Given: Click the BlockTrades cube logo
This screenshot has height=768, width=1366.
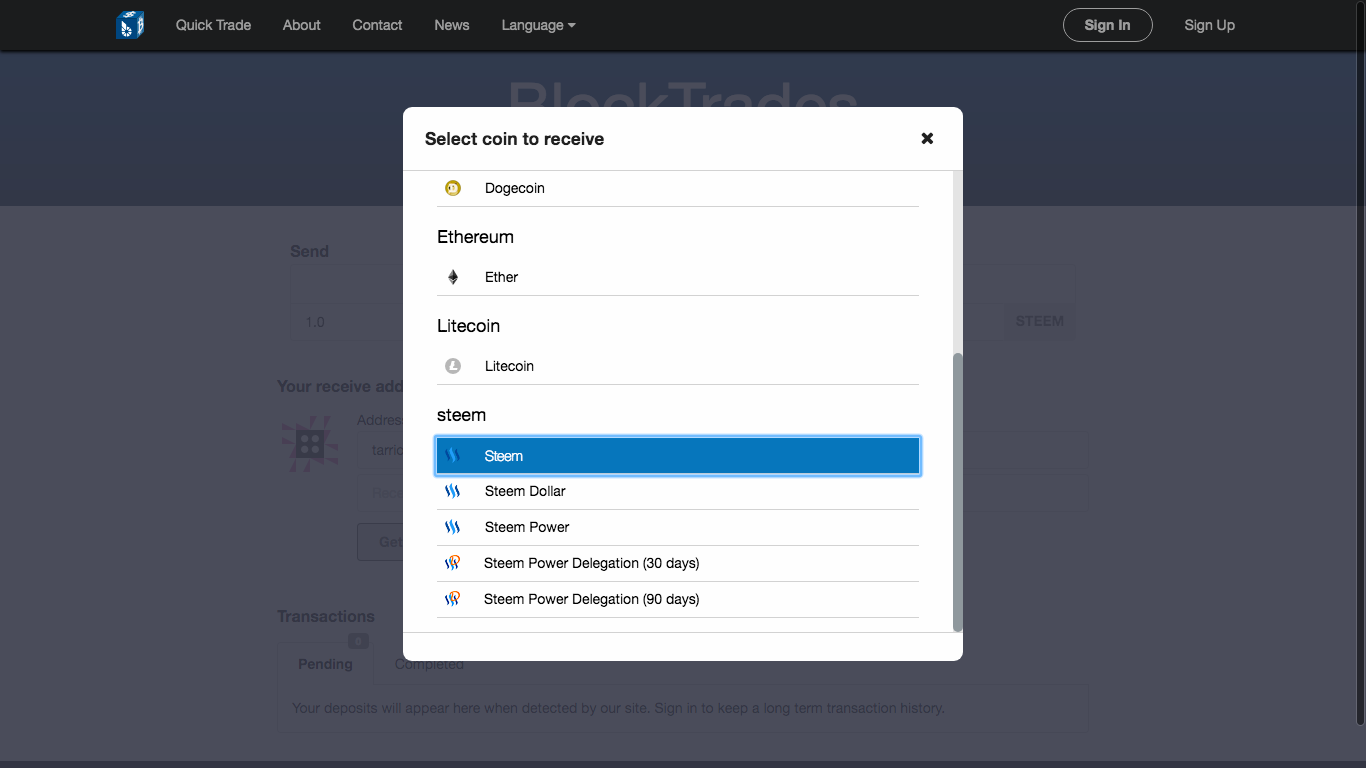Looking at the screenshot, I should tap(130, 25).
